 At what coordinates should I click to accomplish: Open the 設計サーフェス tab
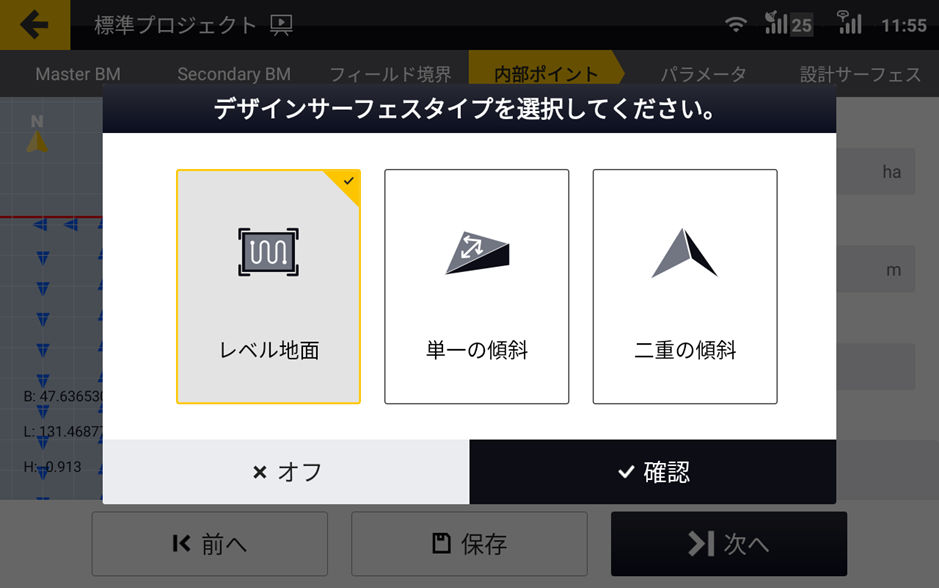861,74
